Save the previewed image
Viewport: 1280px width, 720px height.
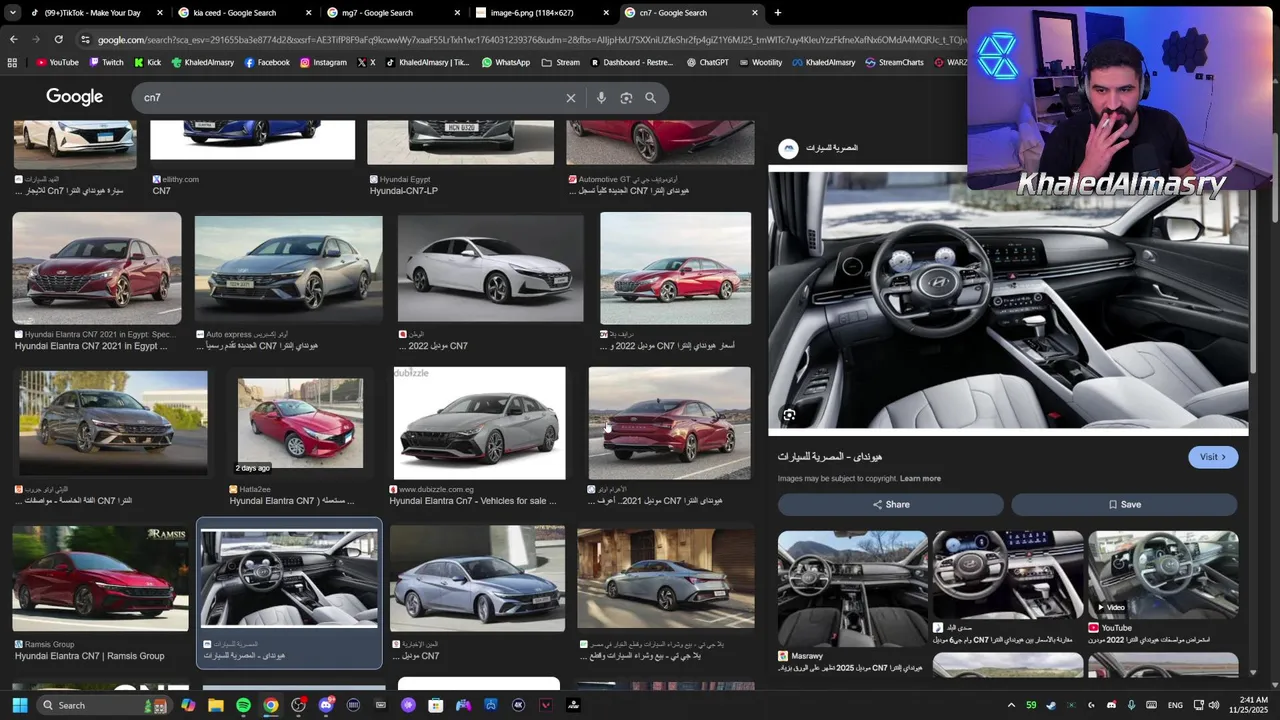click(x=1124, y=504)
